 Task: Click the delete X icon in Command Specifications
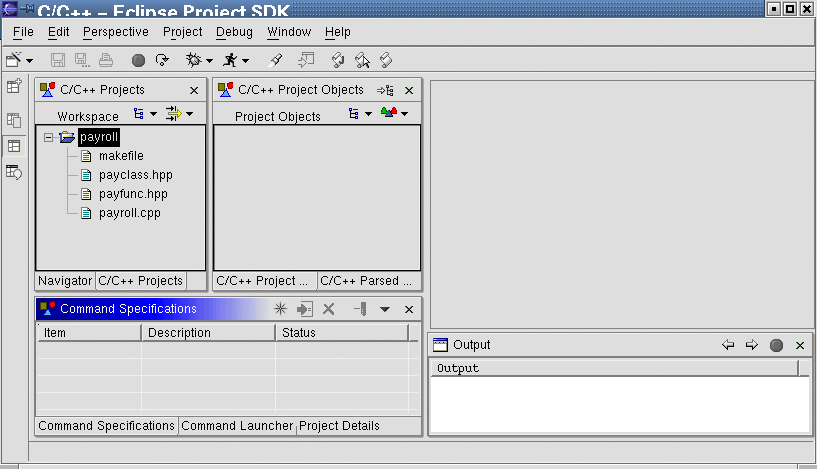pyautogui.click(x=328, y=309)
